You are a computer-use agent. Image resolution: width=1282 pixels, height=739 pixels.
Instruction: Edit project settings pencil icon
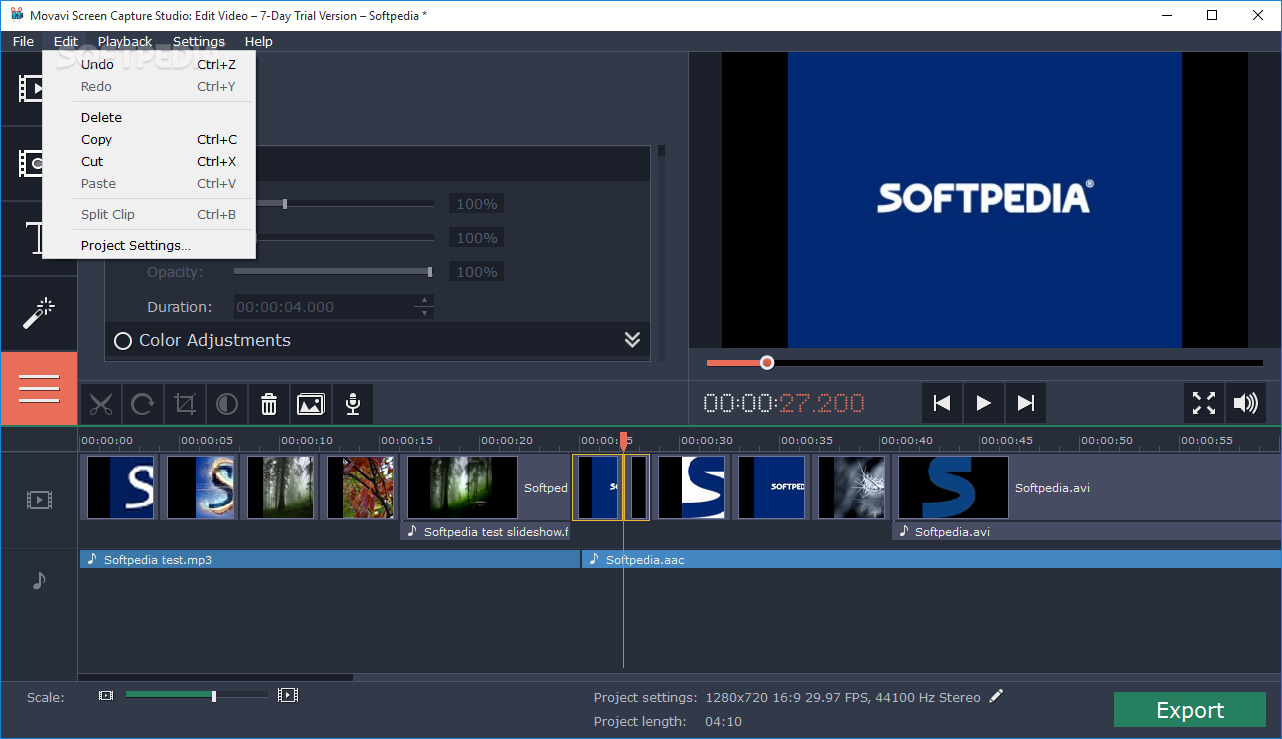pos(996,696)
